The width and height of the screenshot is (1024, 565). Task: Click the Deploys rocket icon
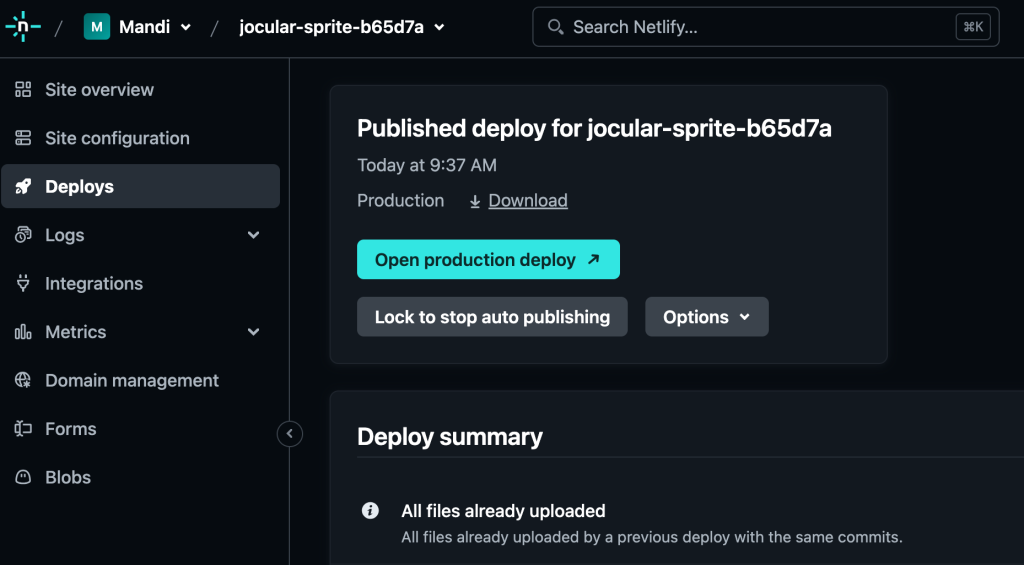(23, 187)
